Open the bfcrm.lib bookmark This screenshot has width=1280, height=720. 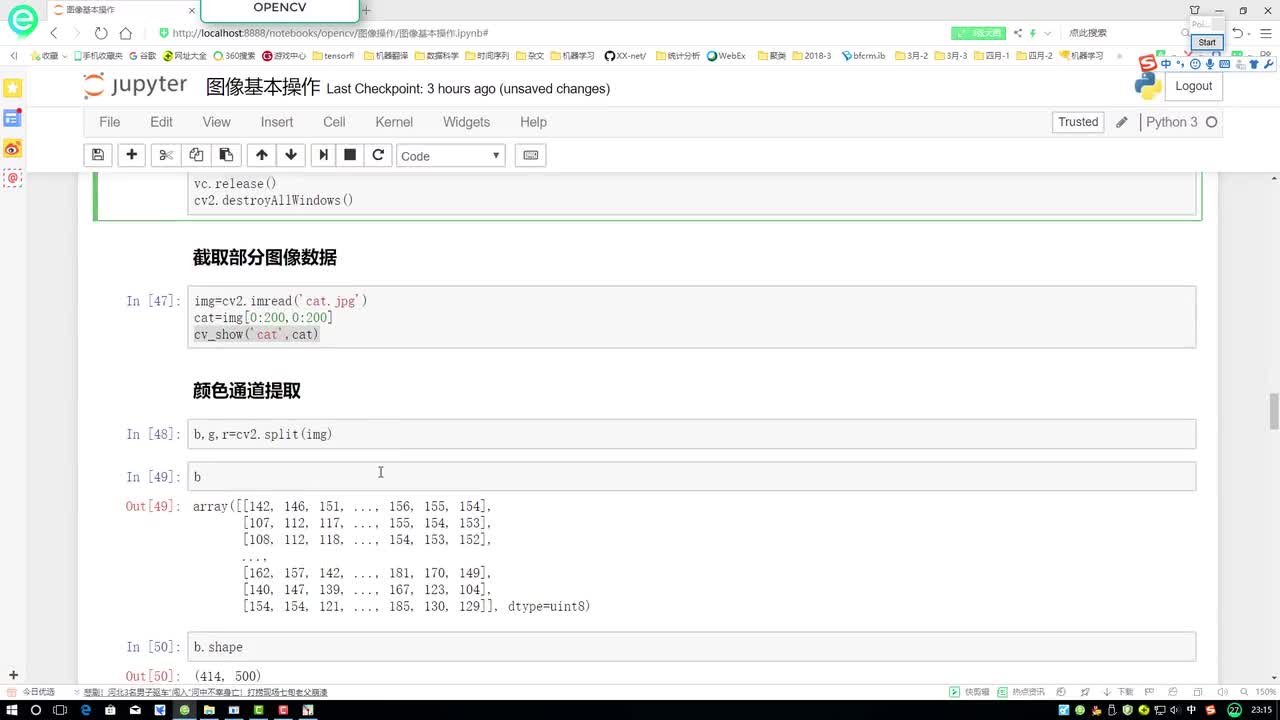(x=863, y=56)
